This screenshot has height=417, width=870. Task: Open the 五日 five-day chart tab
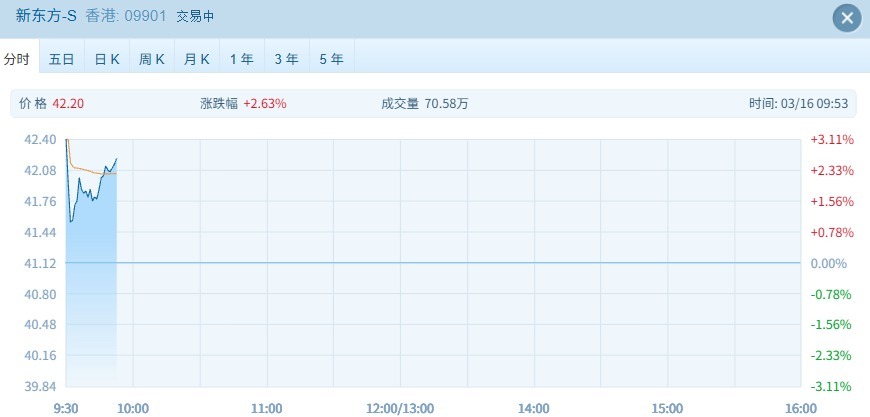point(62,59)
